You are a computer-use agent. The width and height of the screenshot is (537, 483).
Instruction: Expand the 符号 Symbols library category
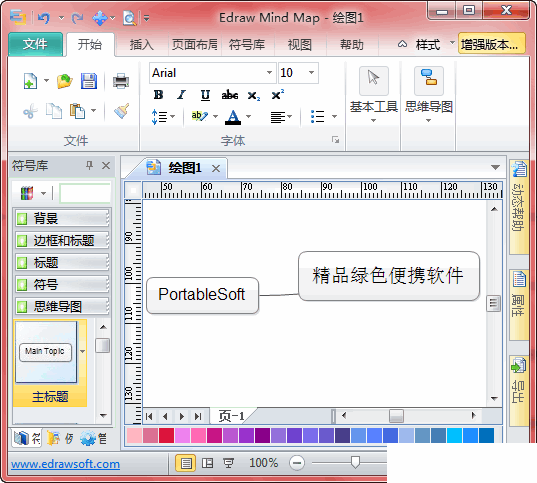(x=62, y=284)
